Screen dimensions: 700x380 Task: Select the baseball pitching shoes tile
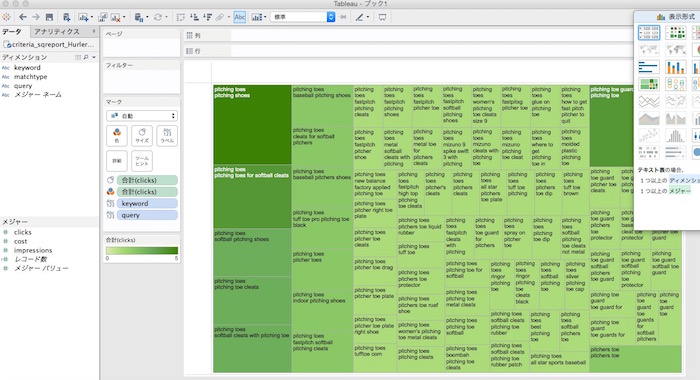pyautogui.click(x=322, y=105)
